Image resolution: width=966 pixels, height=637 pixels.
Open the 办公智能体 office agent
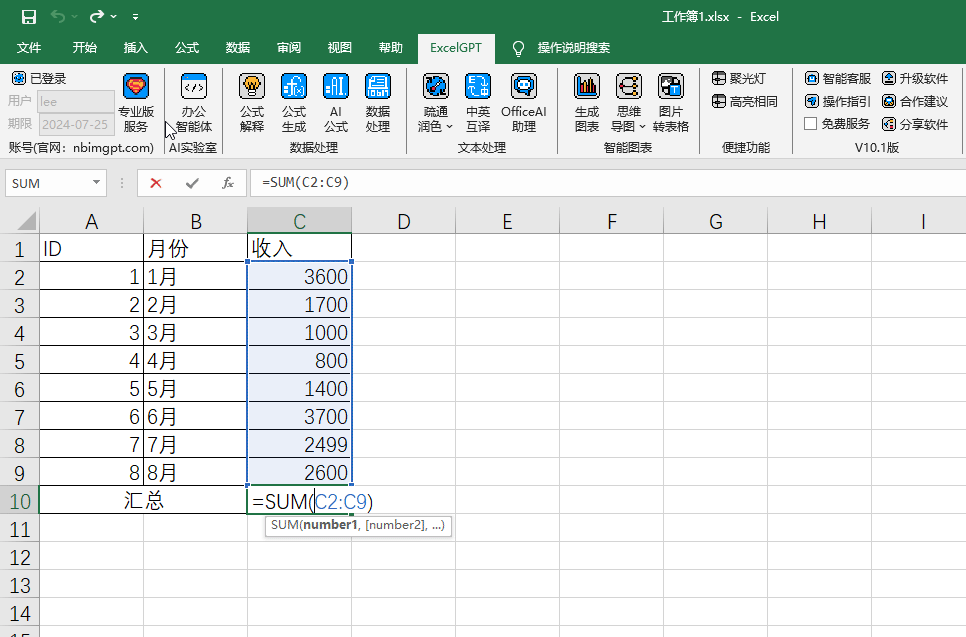click(x=193, y=102)
